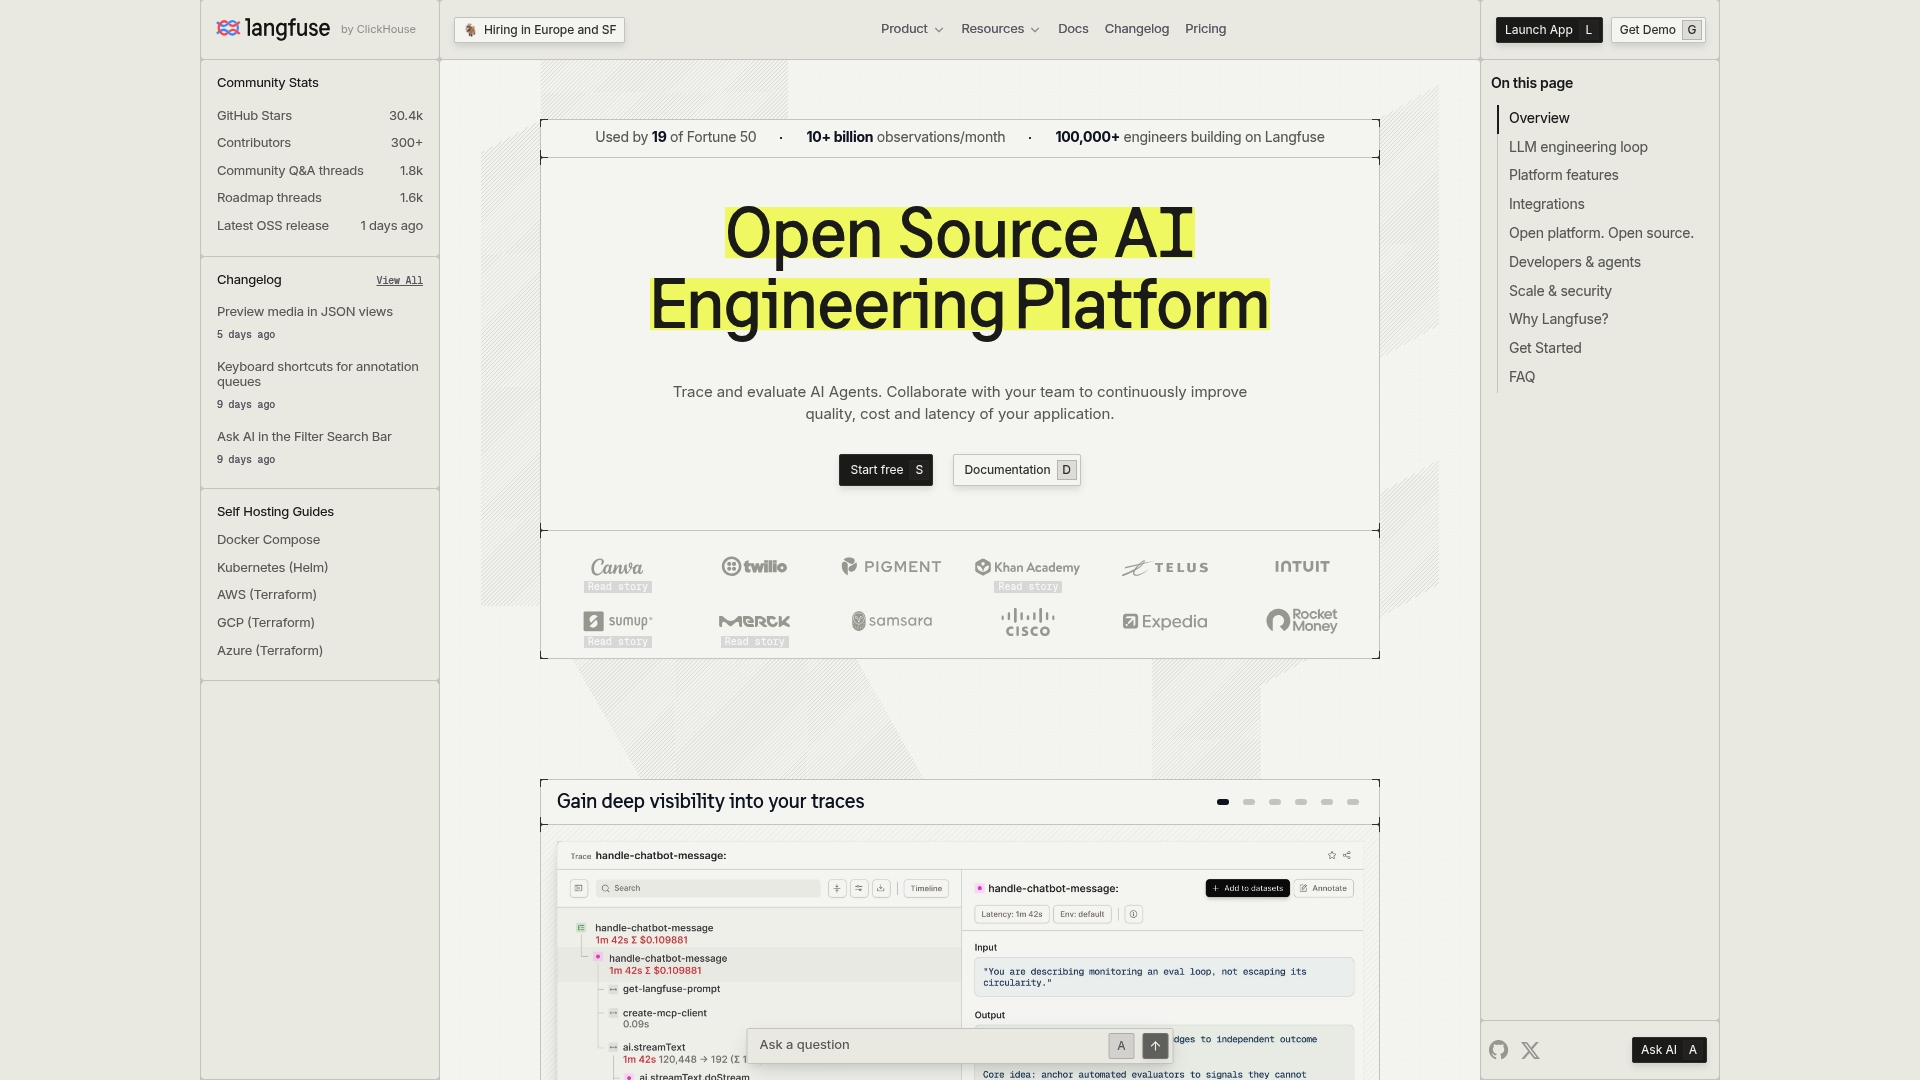Click the Documentation button
Viewport: 1920px width, 1080px height.
(1016, 470)
